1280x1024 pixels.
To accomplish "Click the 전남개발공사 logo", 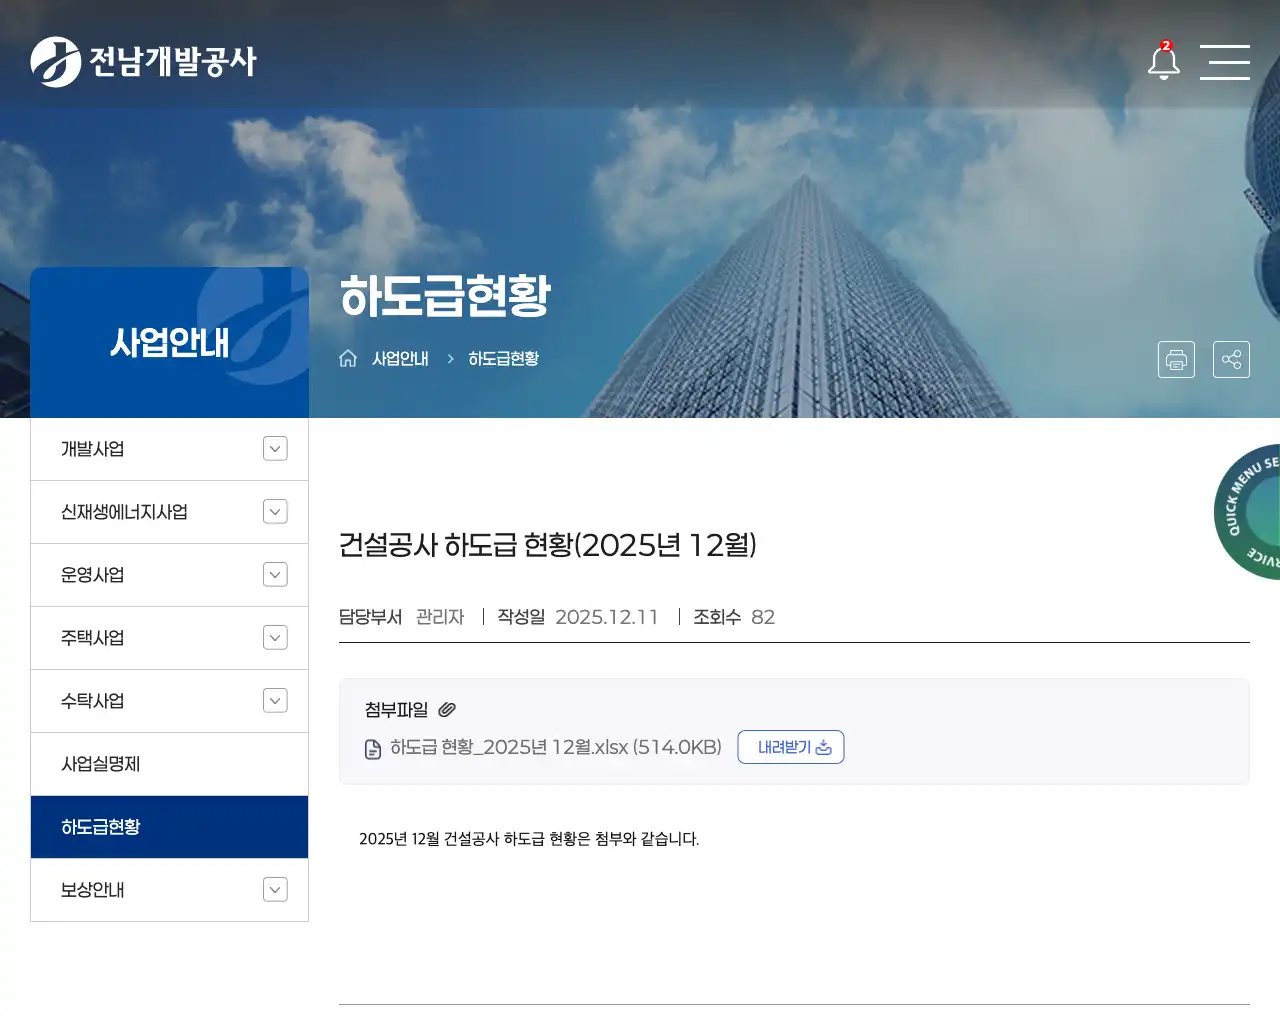I will [144, 62].
